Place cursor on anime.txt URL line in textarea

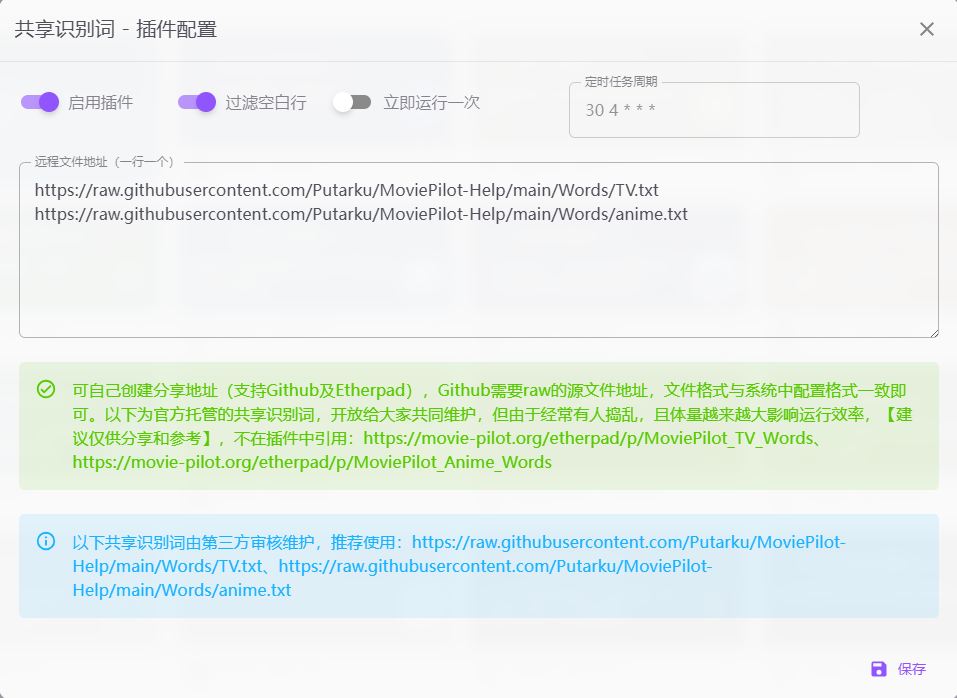[x=360, y=214]
